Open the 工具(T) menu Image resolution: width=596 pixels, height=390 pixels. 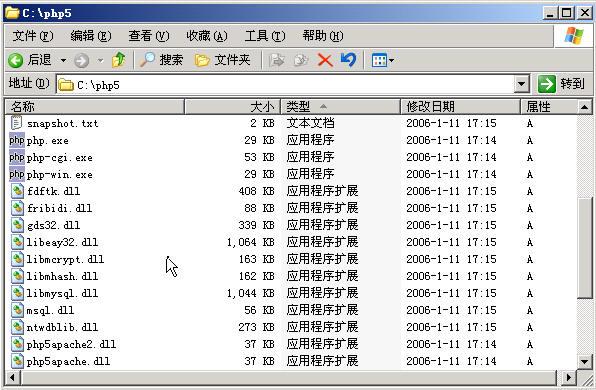point(265,36)
